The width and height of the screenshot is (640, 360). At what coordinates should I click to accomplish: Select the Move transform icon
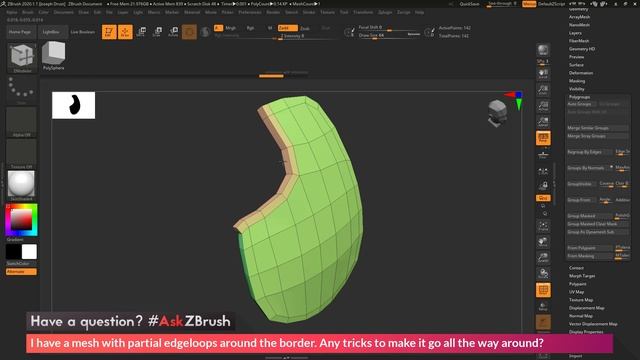(x=141, y=32)
